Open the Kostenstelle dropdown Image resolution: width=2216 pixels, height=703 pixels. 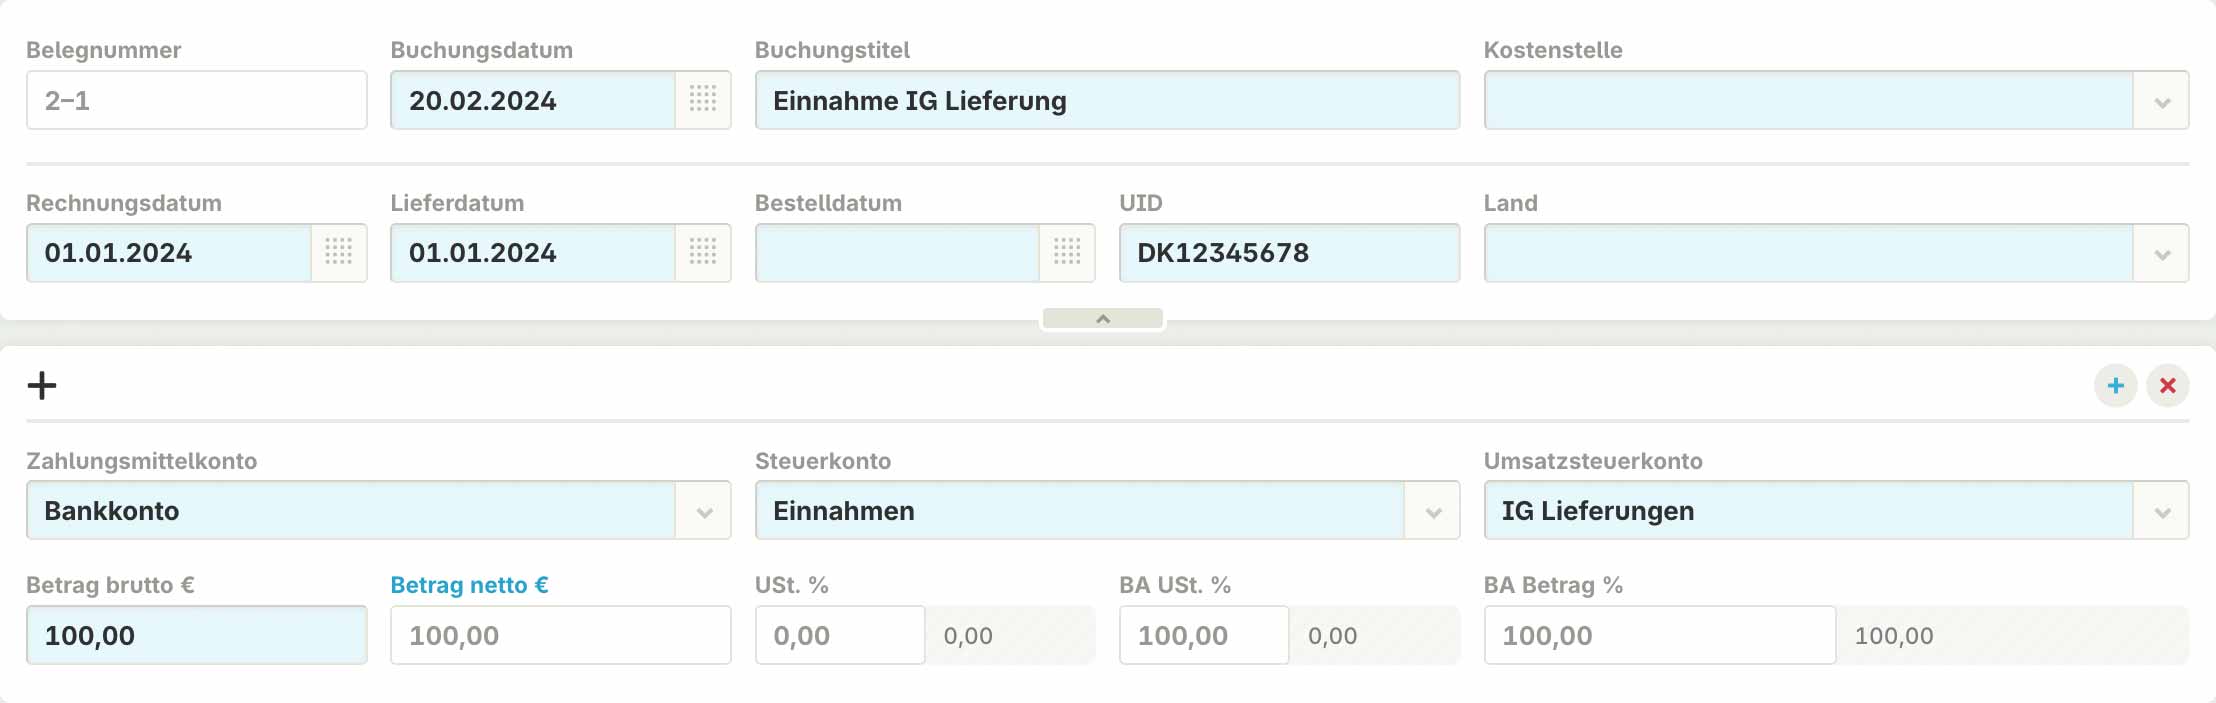click(x=2163, y=100)
